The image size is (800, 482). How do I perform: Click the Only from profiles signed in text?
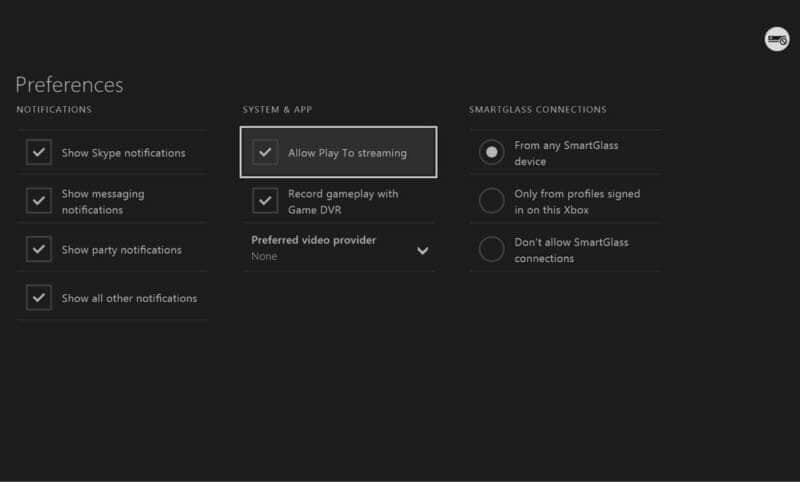pos(576,201)
